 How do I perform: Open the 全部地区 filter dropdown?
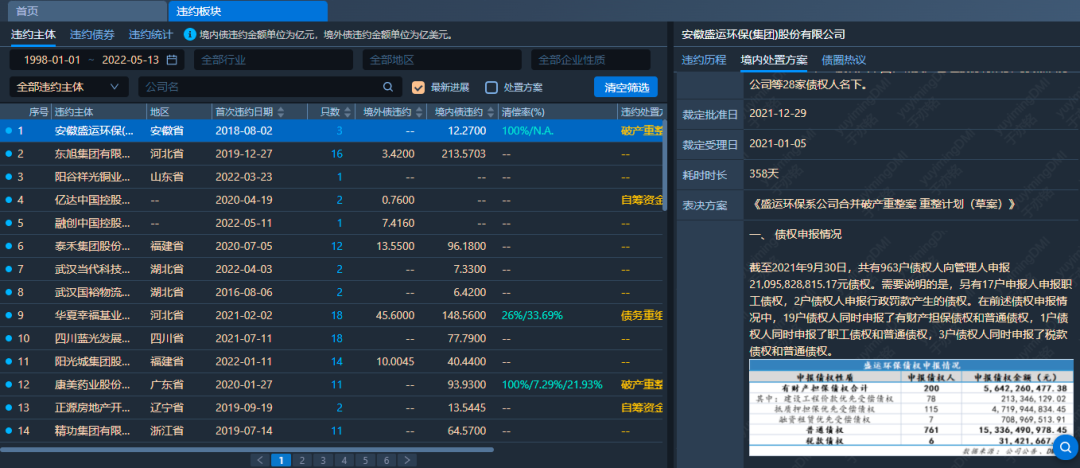tap(442, 60)
